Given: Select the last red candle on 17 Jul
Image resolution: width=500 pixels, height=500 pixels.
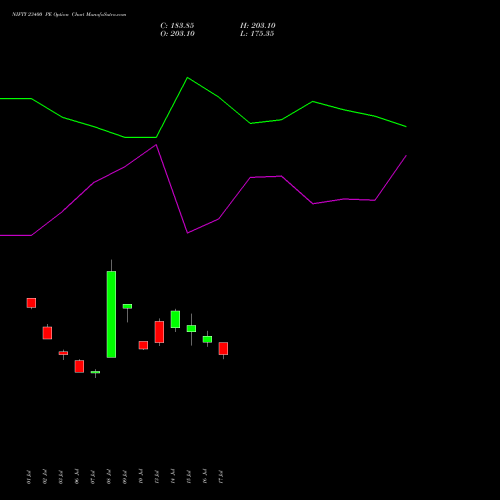Looking at the screenshot, I should [223, 348].
